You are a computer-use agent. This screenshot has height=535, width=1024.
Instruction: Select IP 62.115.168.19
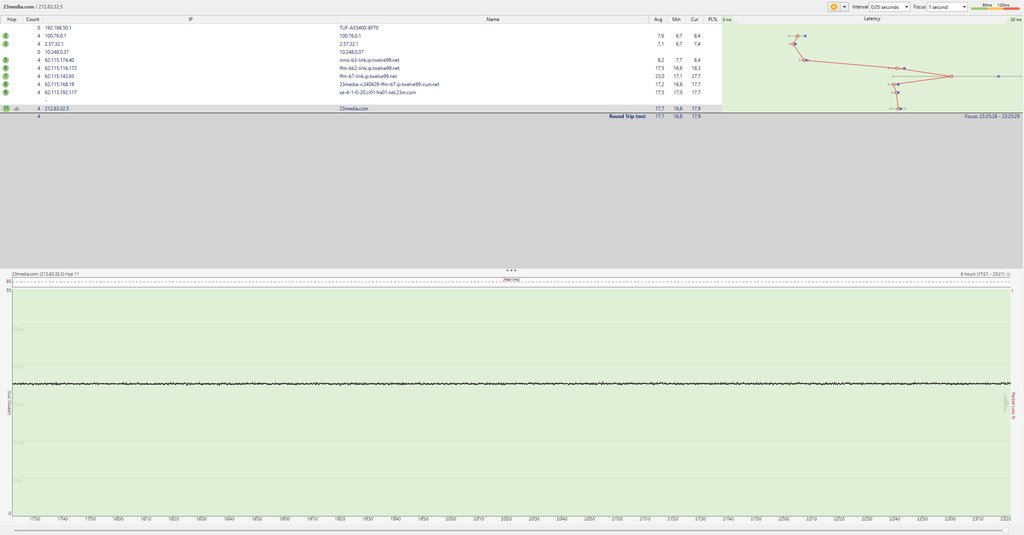(59, 84)
